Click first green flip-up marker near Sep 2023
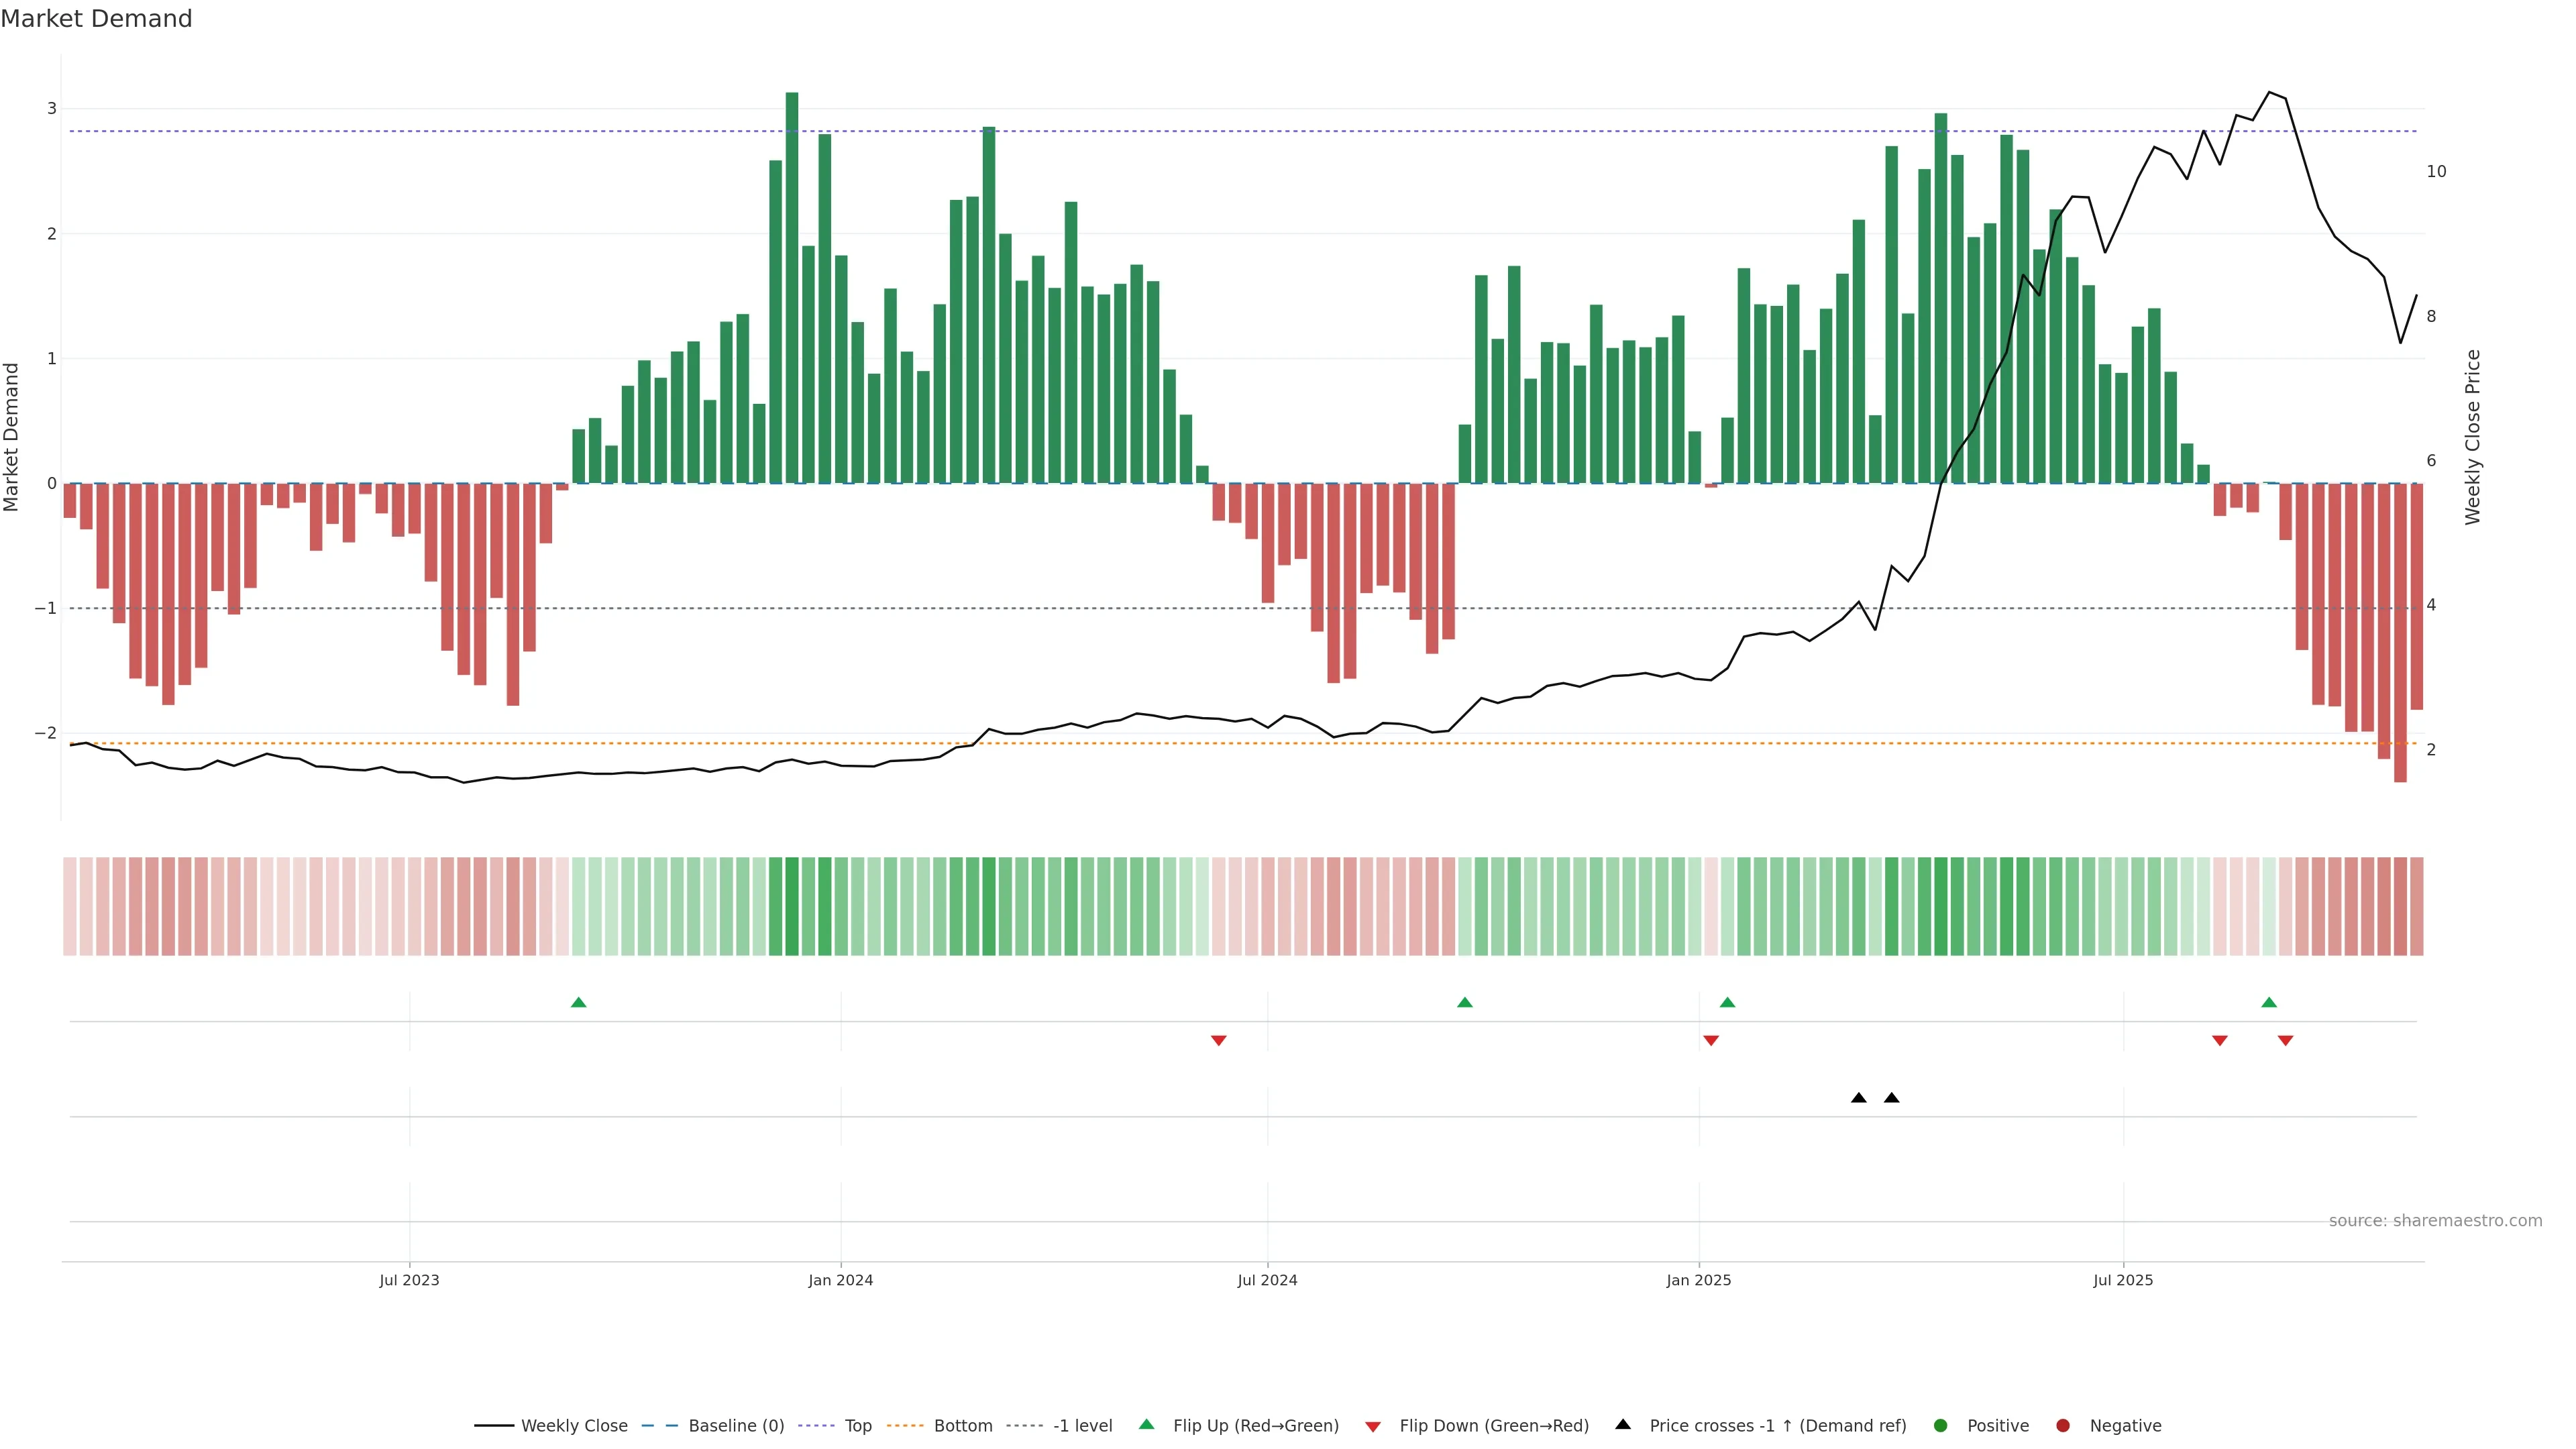 click(578, 1002)
